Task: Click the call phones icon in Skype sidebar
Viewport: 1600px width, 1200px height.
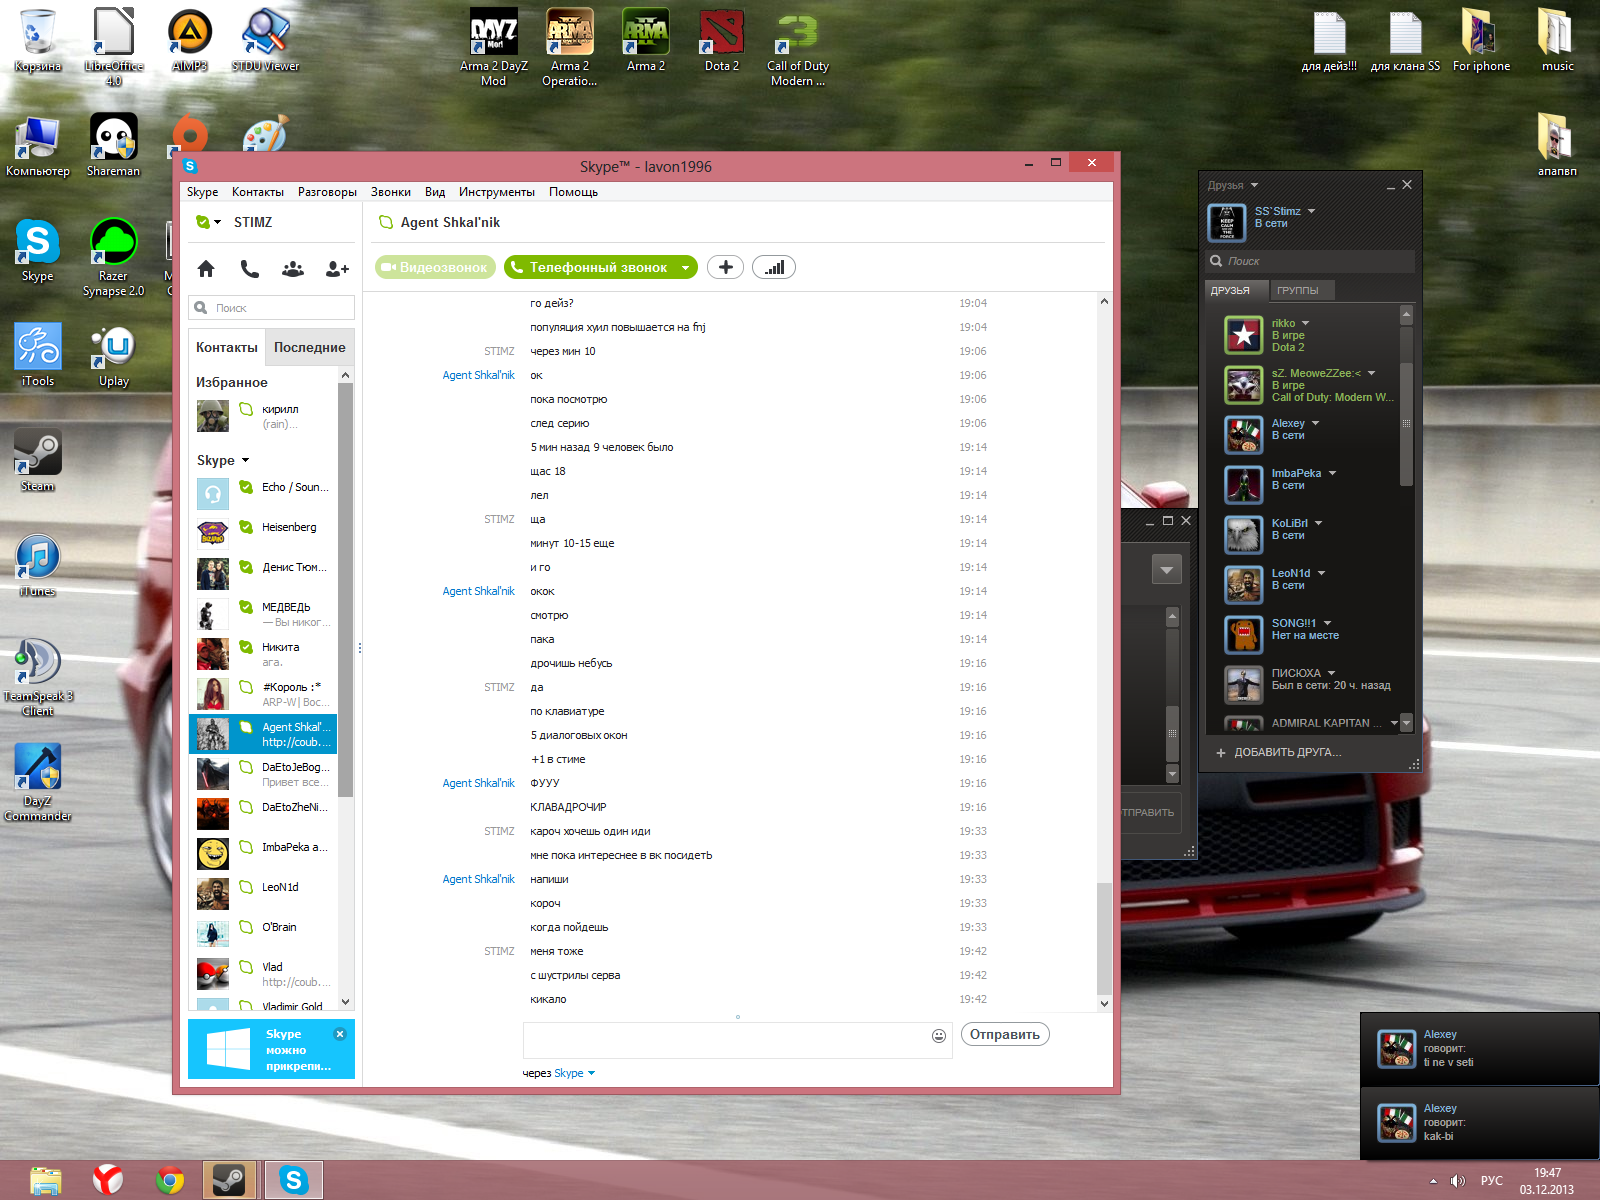Action: click(x=249, y=268)
